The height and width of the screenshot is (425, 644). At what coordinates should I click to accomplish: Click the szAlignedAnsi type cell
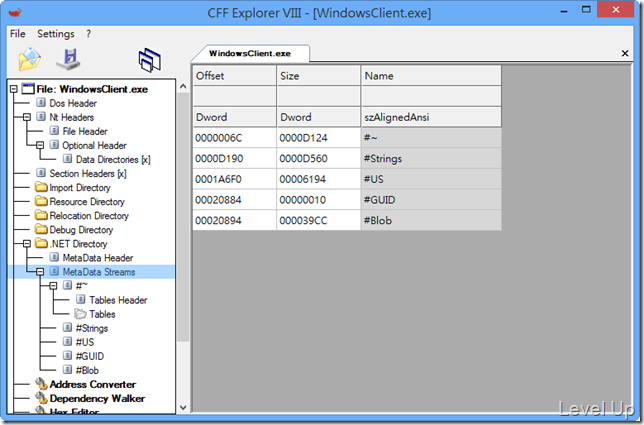[431, 117]
